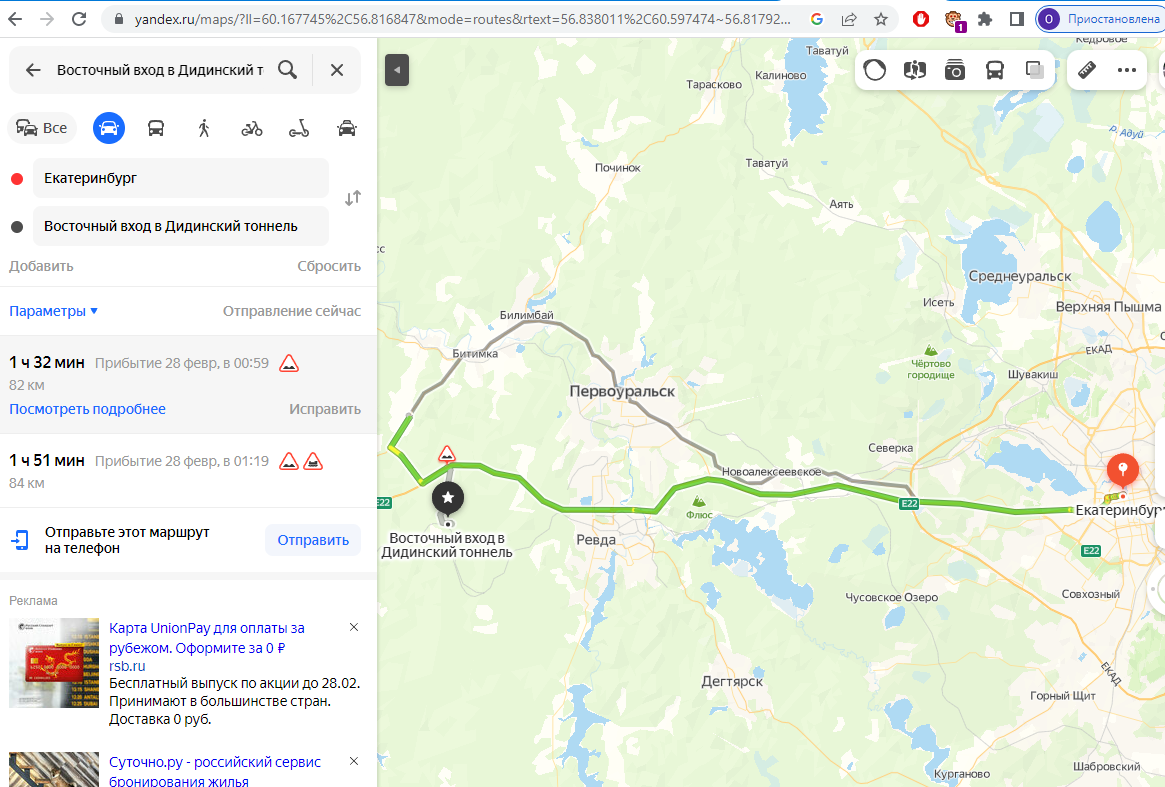Toggle the street panoramas layer
The image size is (1165, 787).
click(955, 70)
